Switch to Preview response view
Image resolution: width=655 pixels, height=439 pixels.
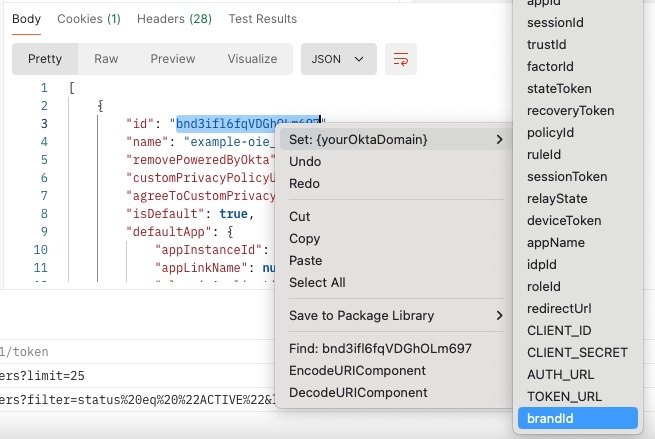(173, 59)
